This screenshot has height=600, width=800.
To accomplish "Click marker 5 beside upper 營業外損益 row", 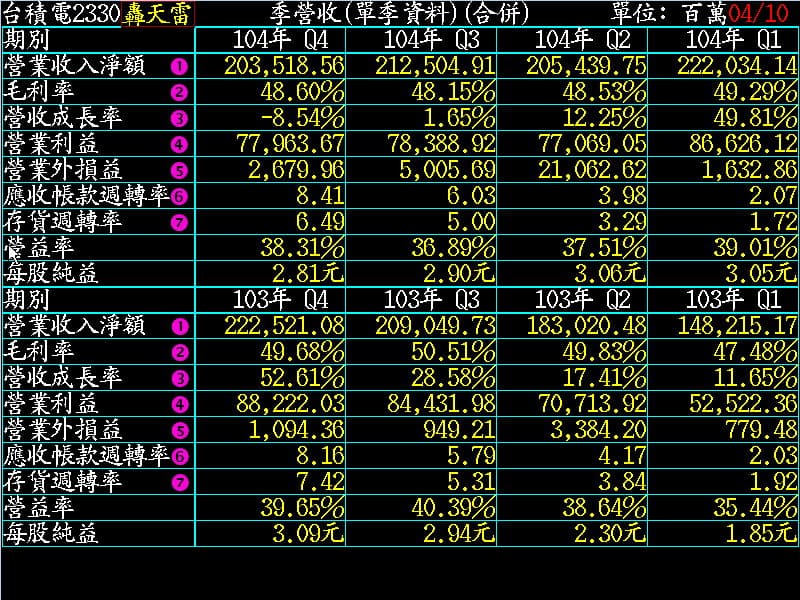I will pos(179,170).
